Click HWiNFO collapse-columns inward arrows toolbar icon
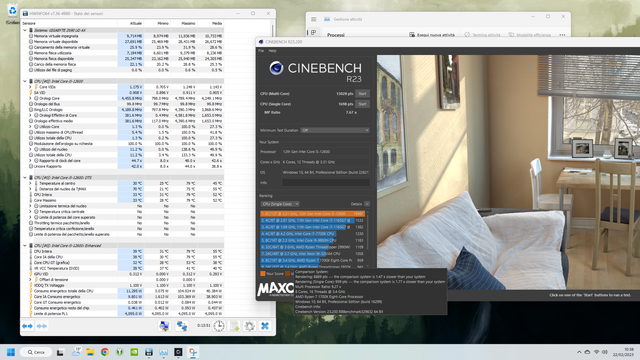This screenshot has width=640, height=360. (42, 326)
